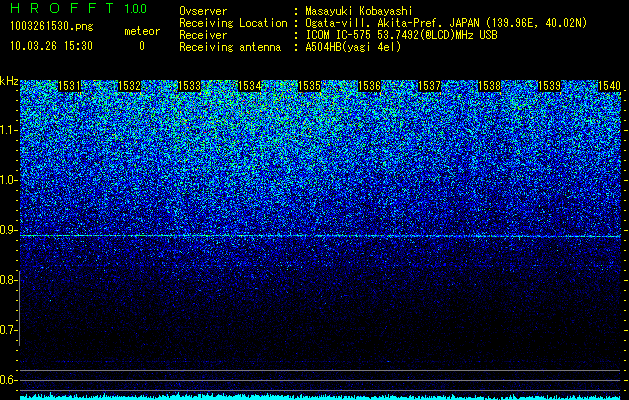Click the meteor label
This screenshot has width=629, height=400.
pyautogui.click(x=142, y=31)
